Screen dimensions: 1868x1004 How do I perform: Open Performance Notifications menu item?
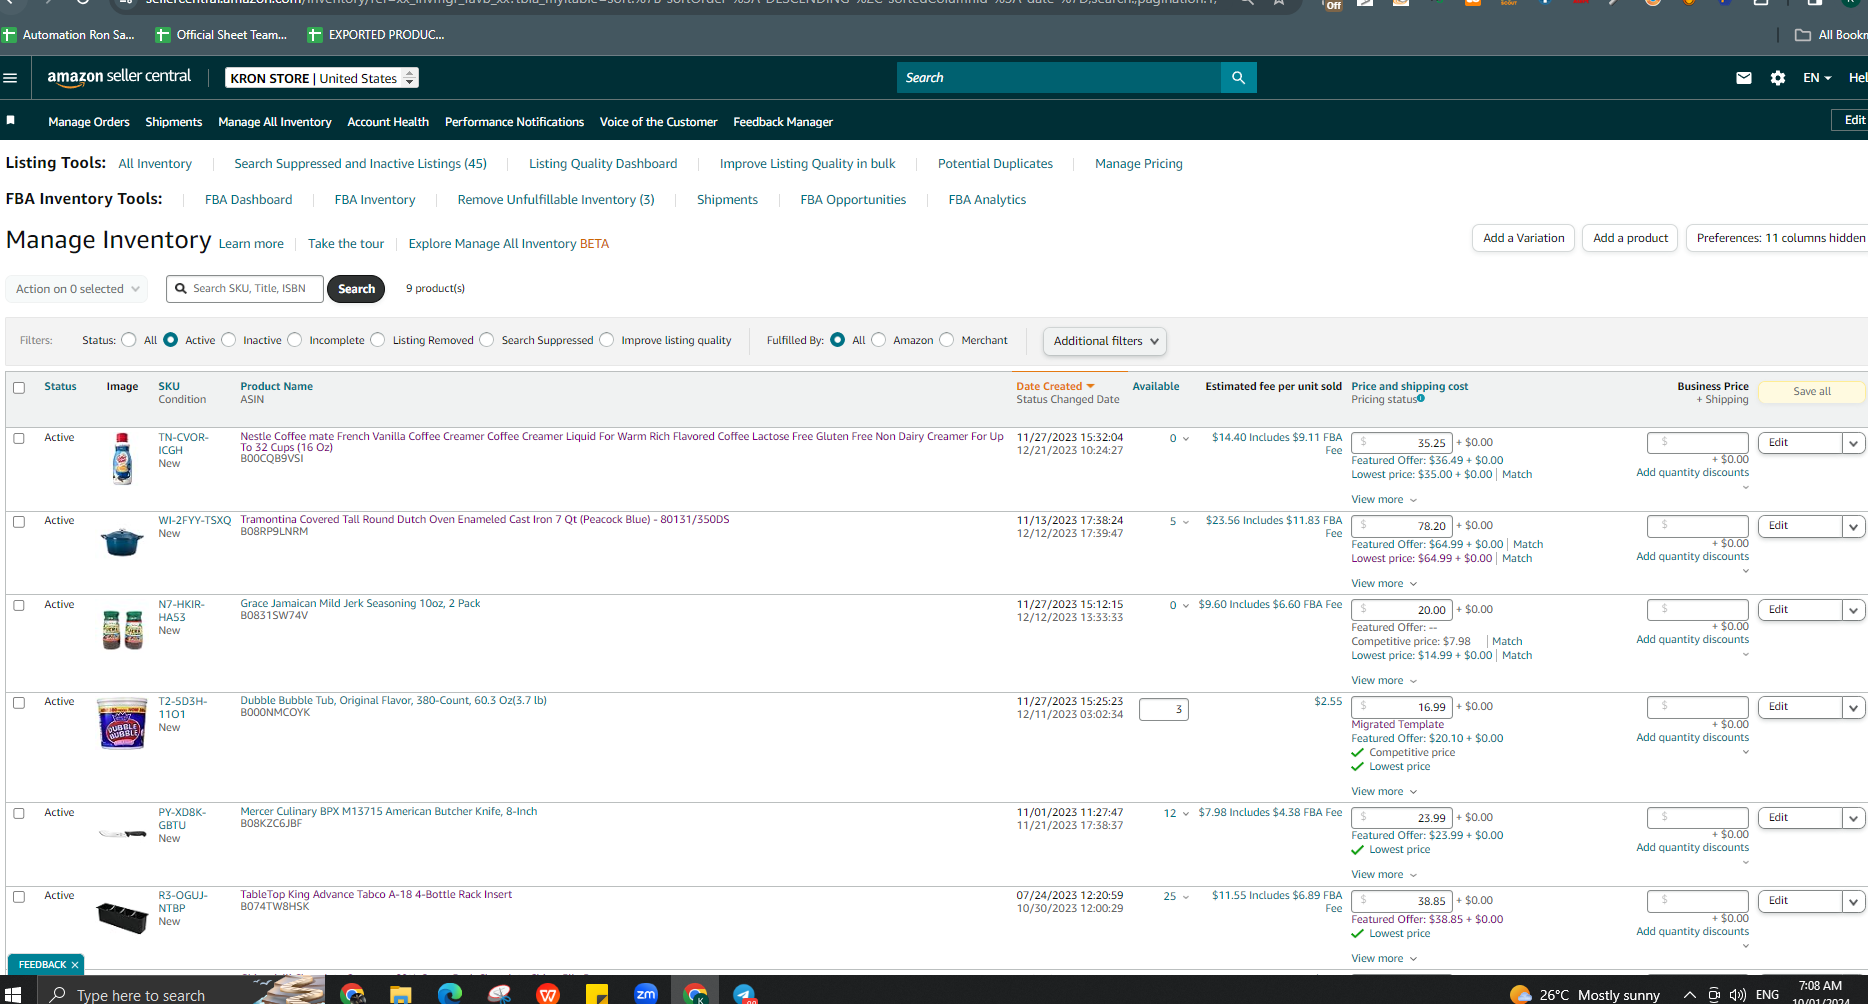(x=514, y=122)
